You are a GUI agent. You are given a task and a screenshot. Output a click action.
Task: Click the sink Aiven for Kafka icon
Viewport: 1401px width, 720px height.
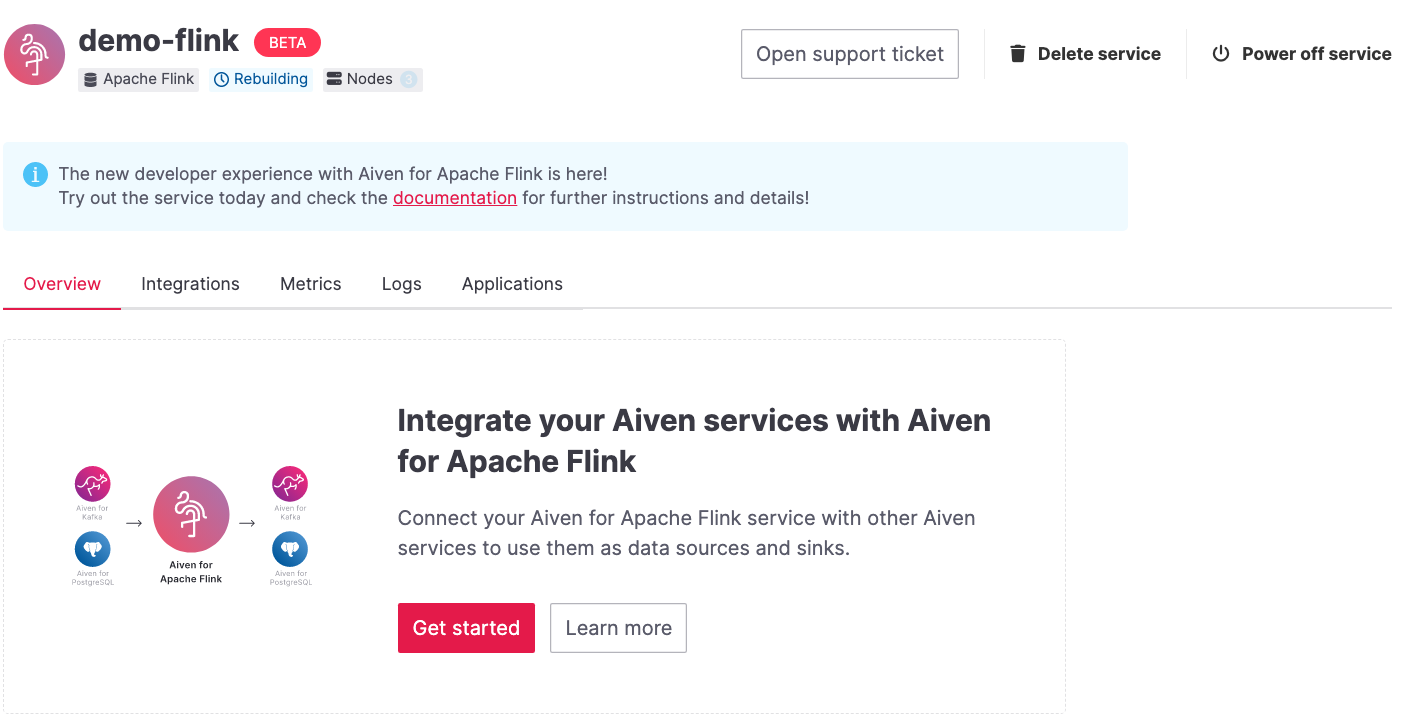click(290, 485)
